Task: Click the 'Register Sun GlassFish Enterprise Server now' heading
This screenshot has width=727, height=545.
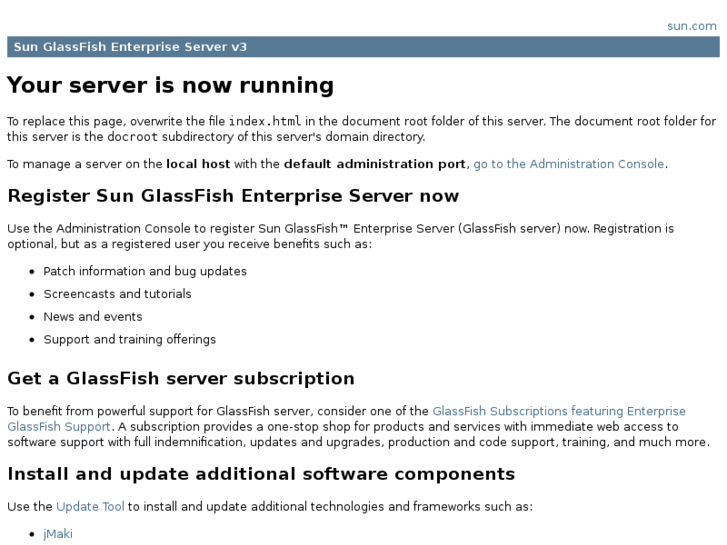Action: click(x=233, y=196)
